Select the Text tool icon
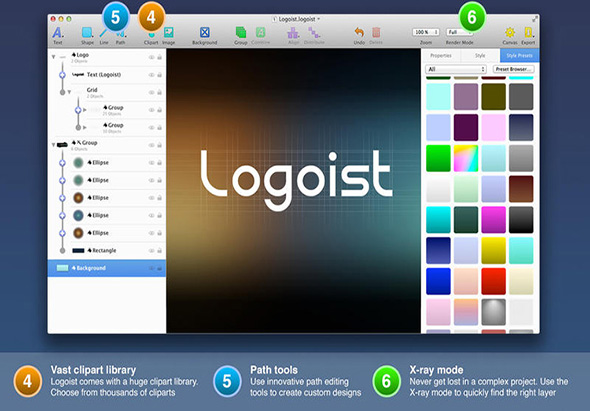 57,33
